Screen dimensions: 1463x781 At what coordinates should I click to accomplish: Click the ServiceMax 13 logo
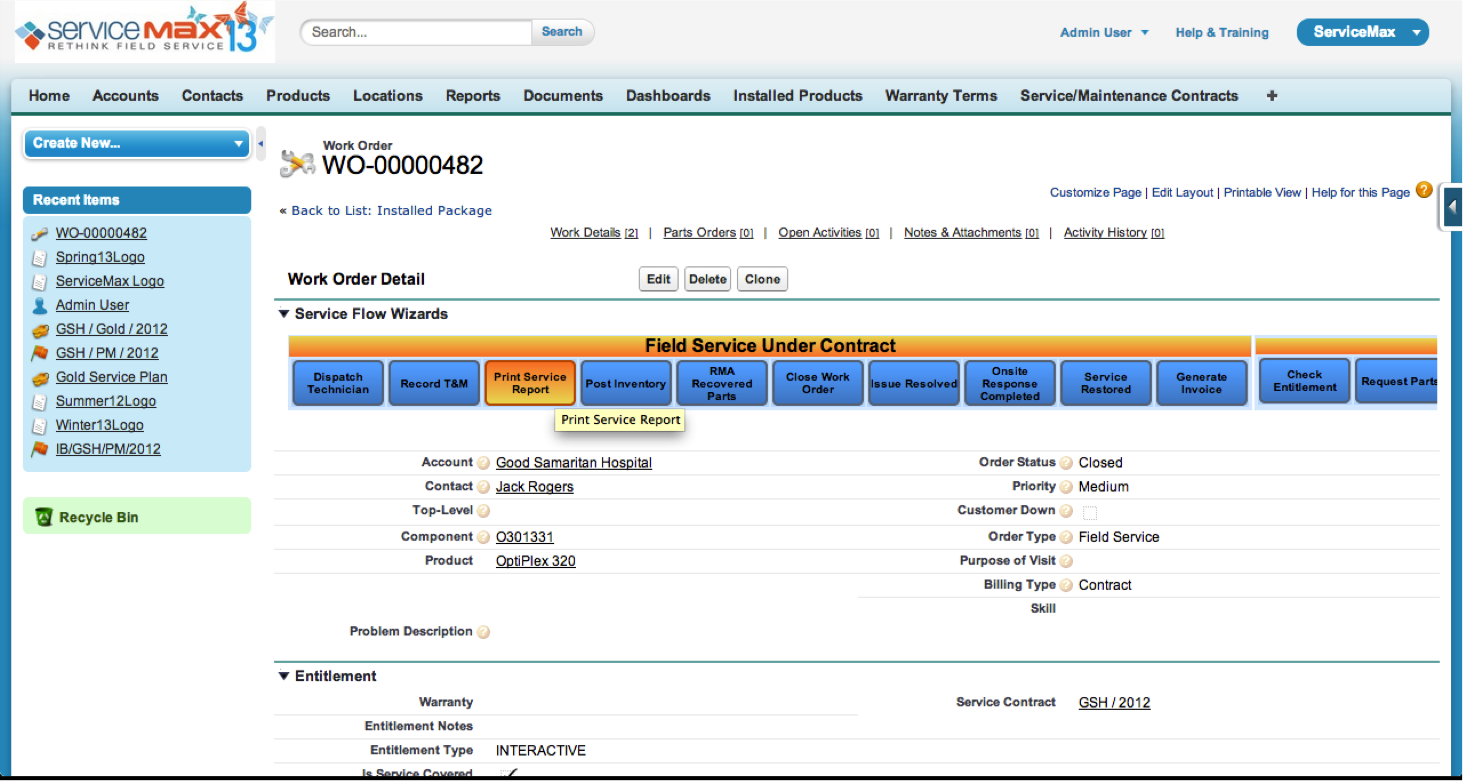(x=144, y=32)
